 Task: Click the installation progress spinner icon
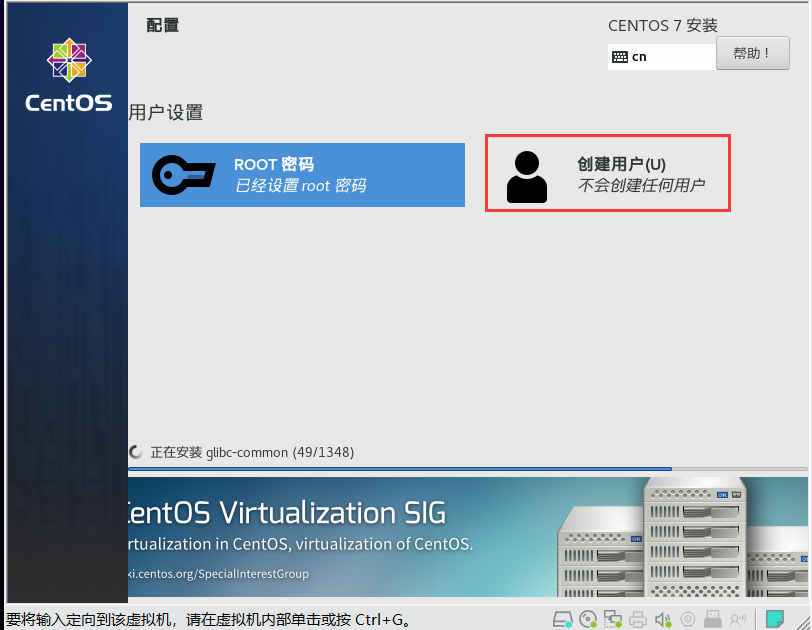click(x=136, y=452)
